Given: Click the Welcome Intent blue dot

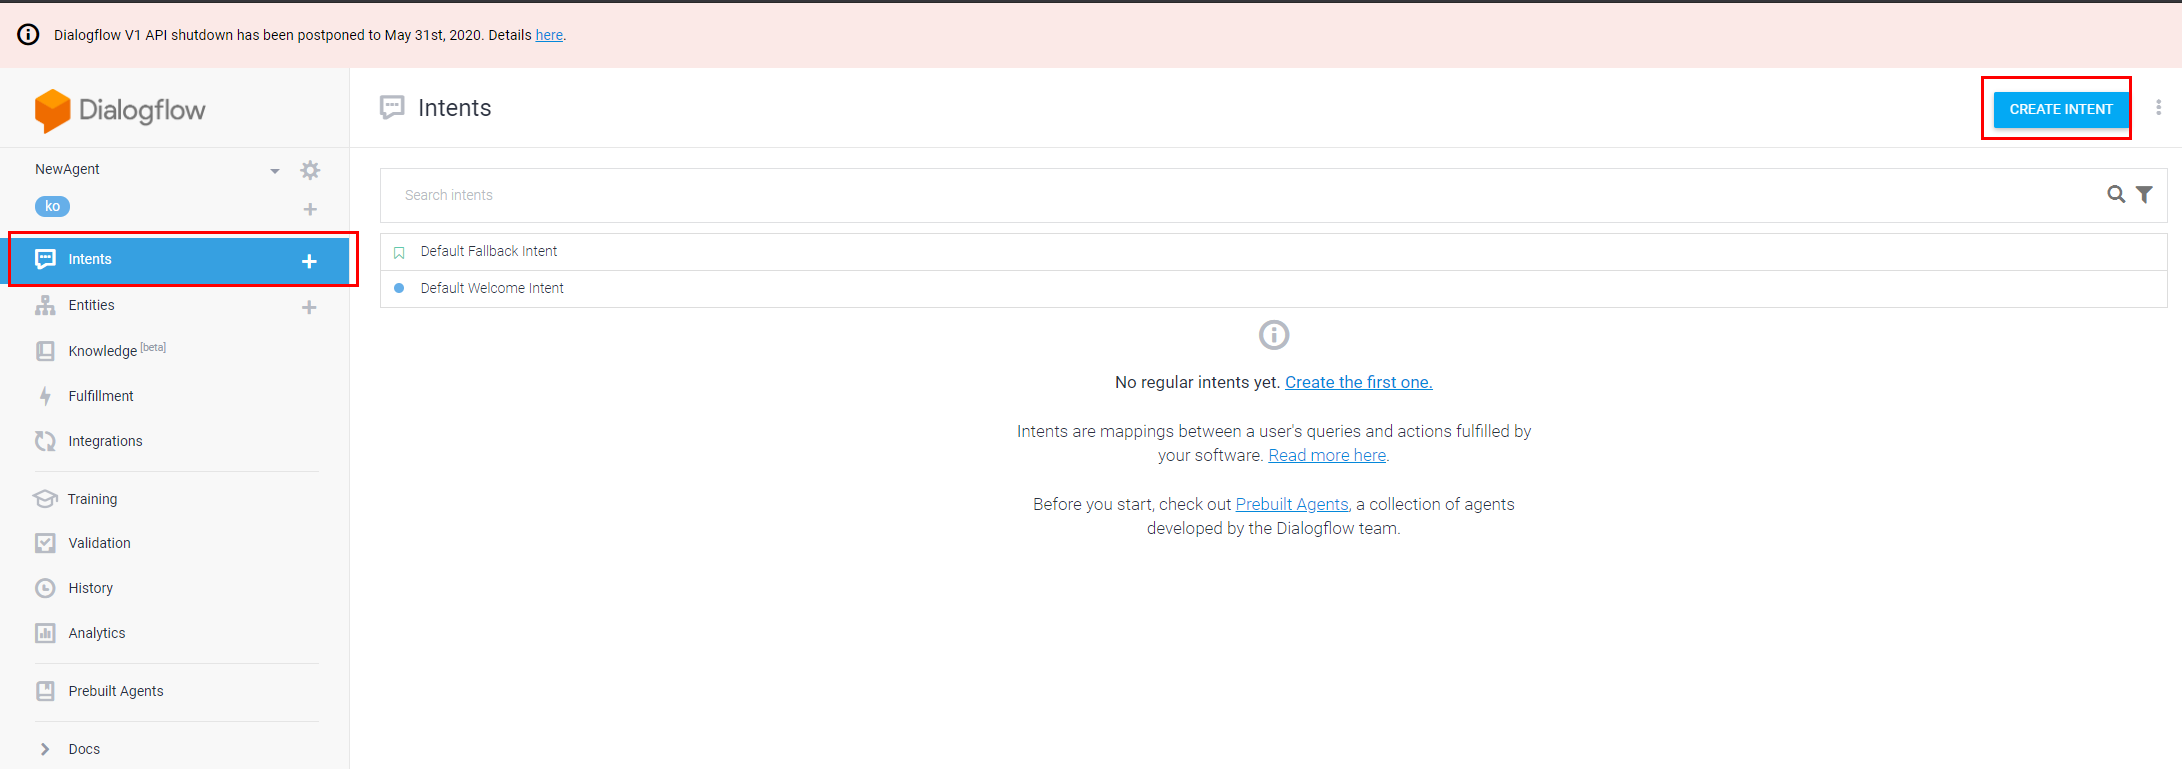Looking at the screenshot, I should 399,288.
